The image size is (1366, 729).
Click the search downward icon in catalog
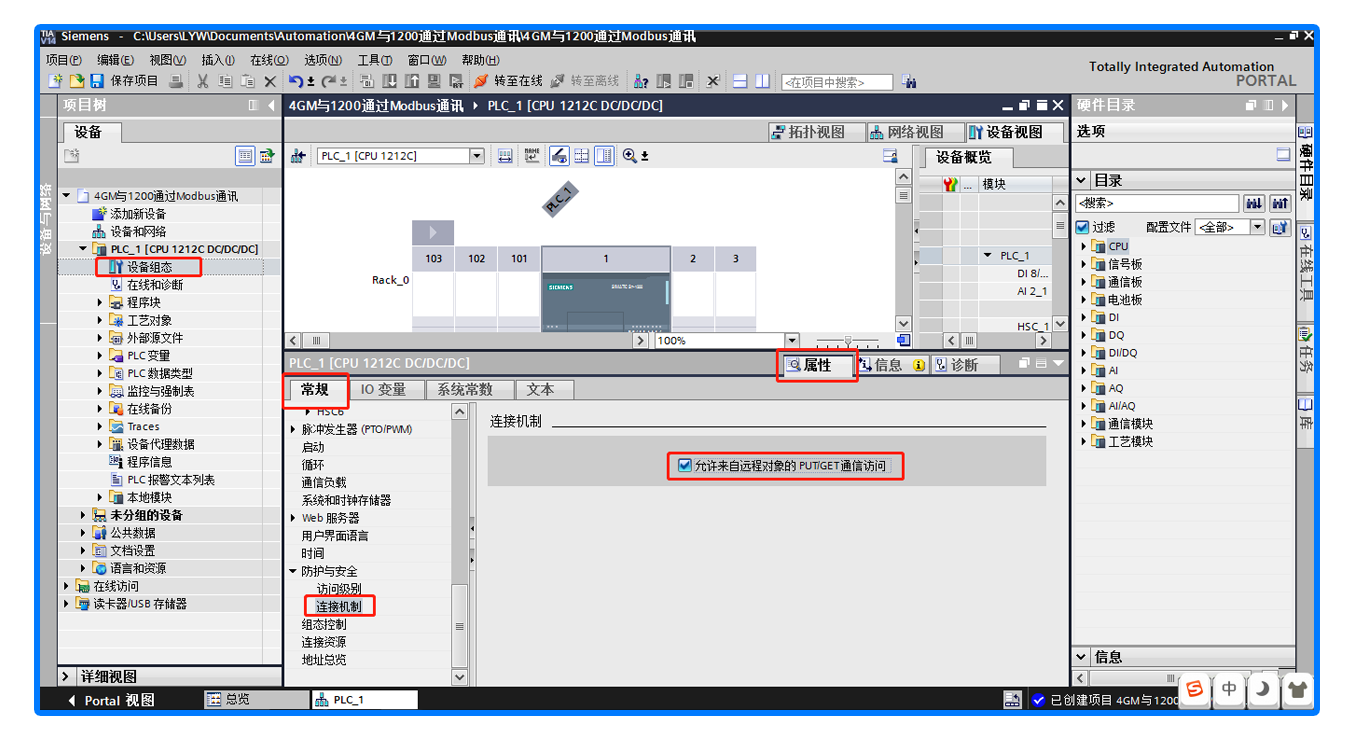[1254, 203]
